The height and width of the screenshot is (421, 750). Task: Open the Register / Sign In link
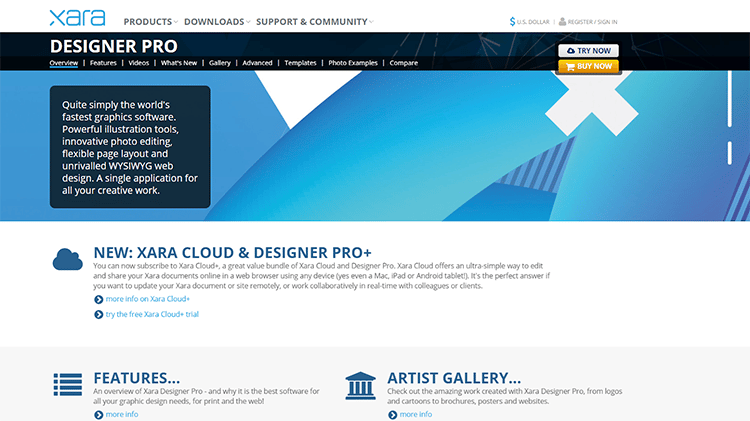pos(593,21)
